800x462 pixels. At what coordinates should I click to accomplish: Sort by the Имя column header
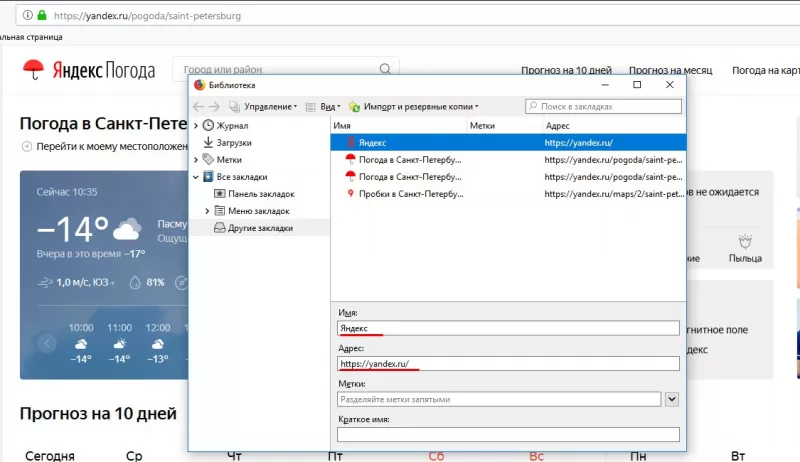click(x=398, y=125)
